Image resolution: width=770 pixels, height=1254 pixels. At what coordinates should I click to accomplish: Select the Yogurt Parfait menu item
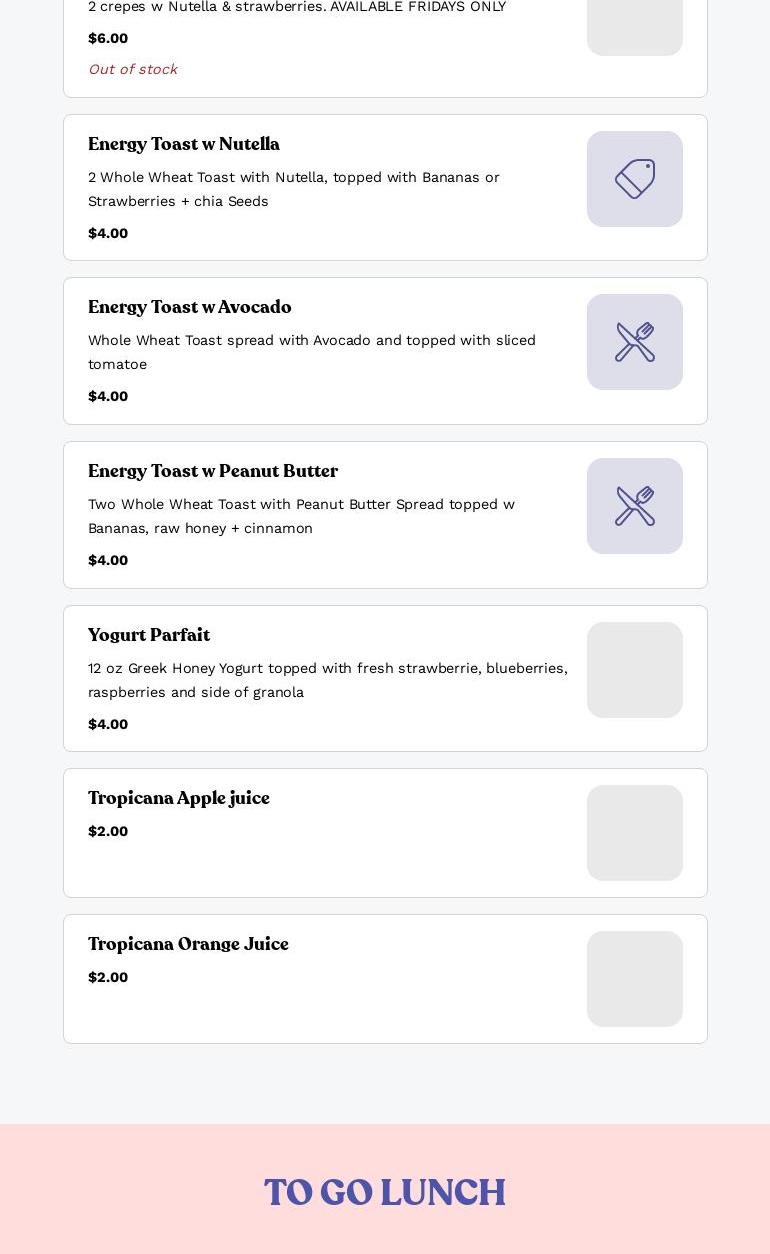point(149,636)
